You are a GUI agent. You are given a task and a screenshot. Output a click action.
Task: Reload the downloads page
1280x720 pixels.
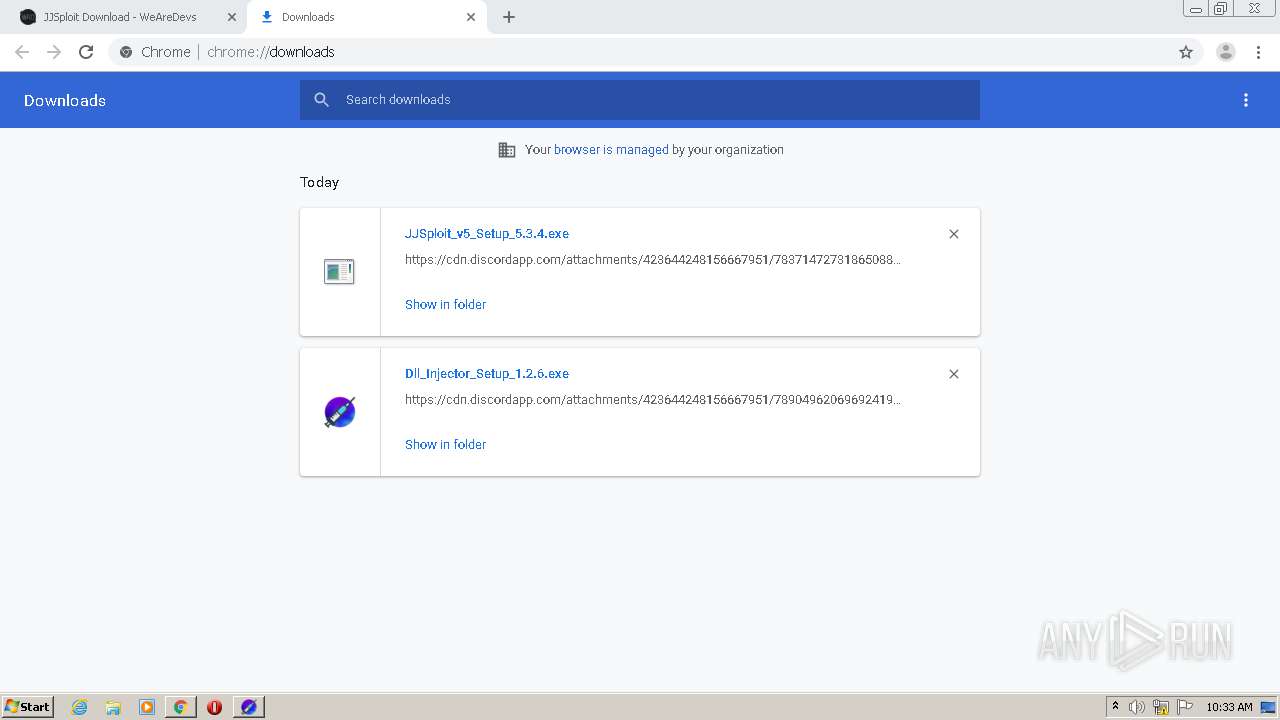point(86,52)
